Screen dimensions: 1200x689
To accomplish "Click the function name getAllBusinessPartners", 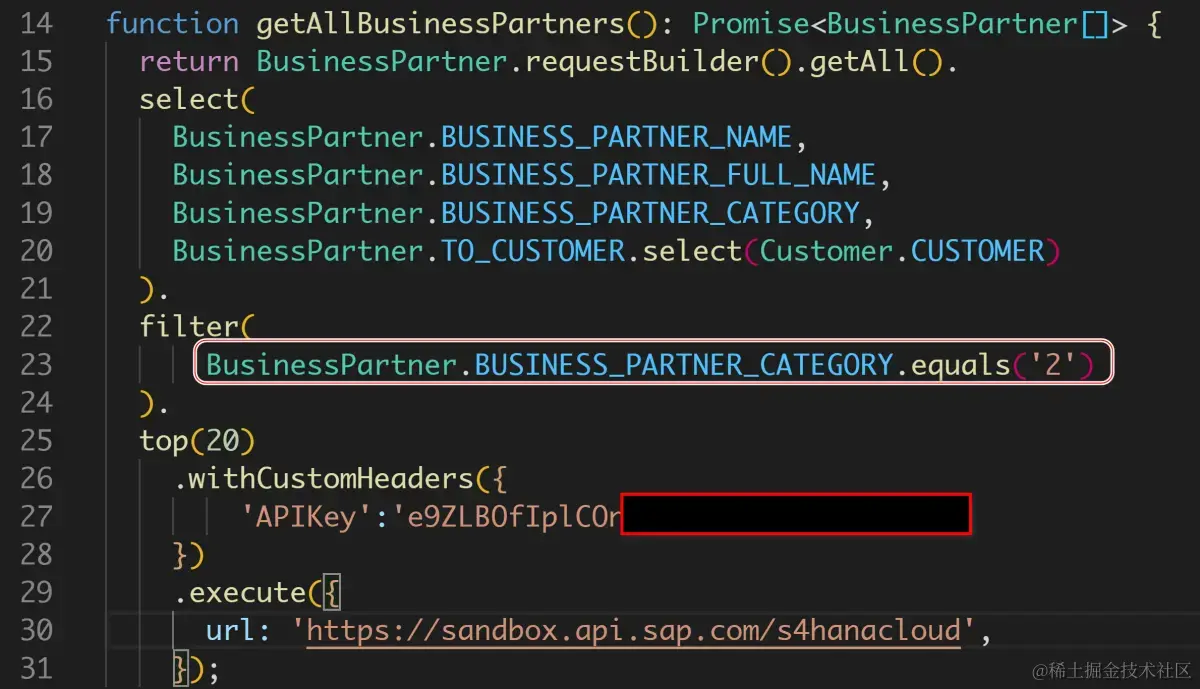I will pyautogui.click(x=440, y=24).
